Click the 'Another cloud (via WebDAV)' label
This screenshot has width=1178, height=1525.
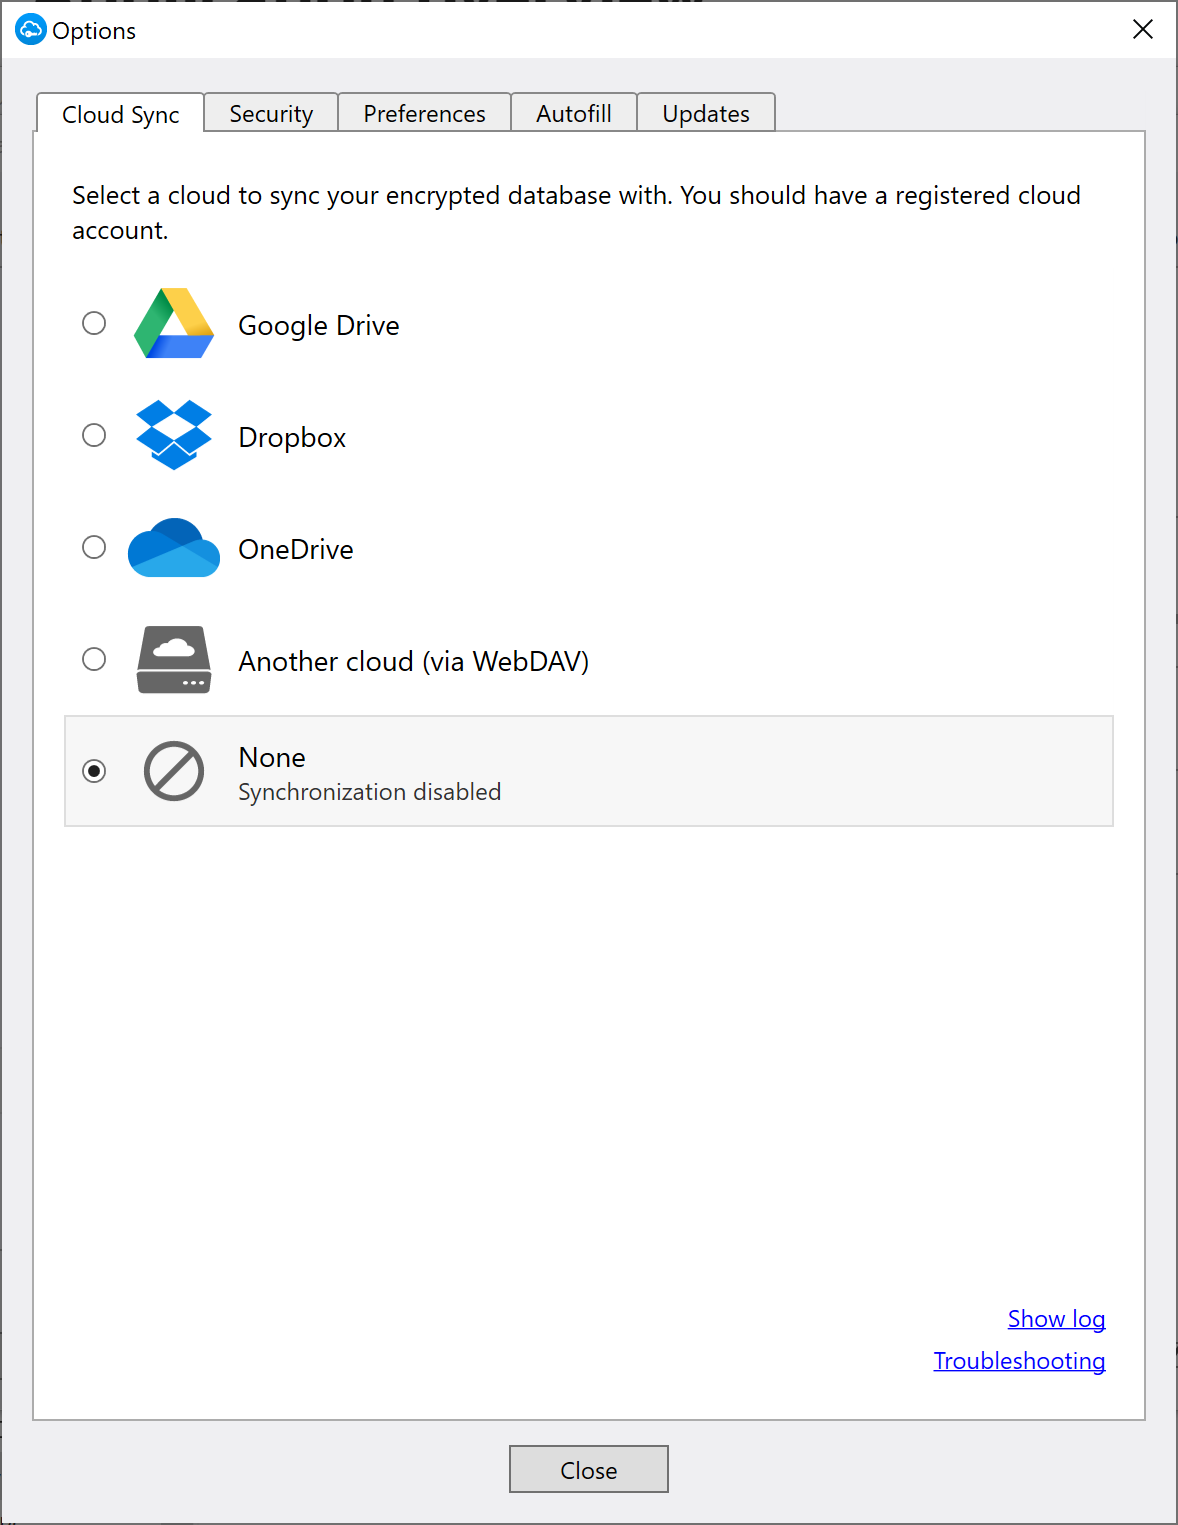click(414, 661)
